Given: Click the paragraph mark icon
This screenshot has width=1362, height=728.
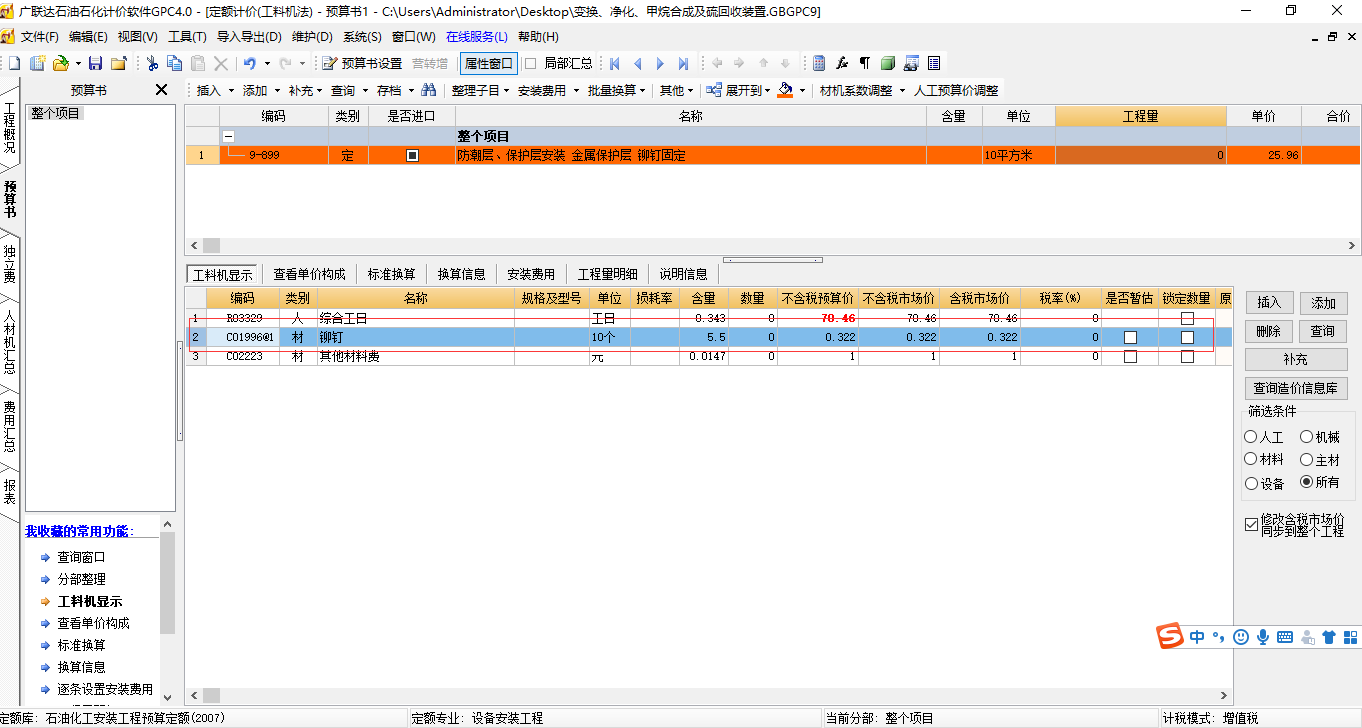Looking at the screenshot, I should pyautogui.click(x=865, y=63).
